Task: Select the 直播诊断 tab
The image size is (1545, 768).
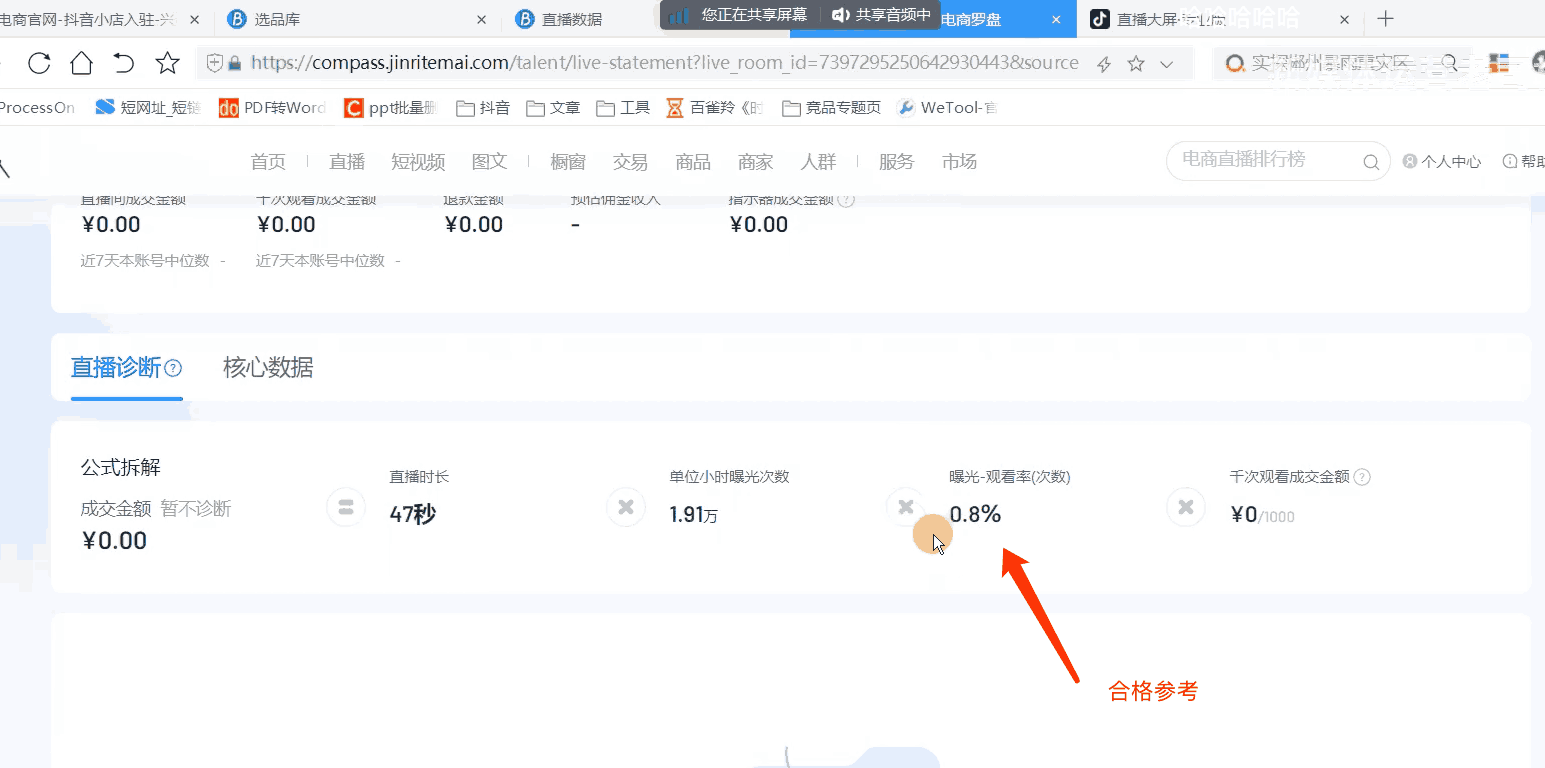Action: click(115, 367)
